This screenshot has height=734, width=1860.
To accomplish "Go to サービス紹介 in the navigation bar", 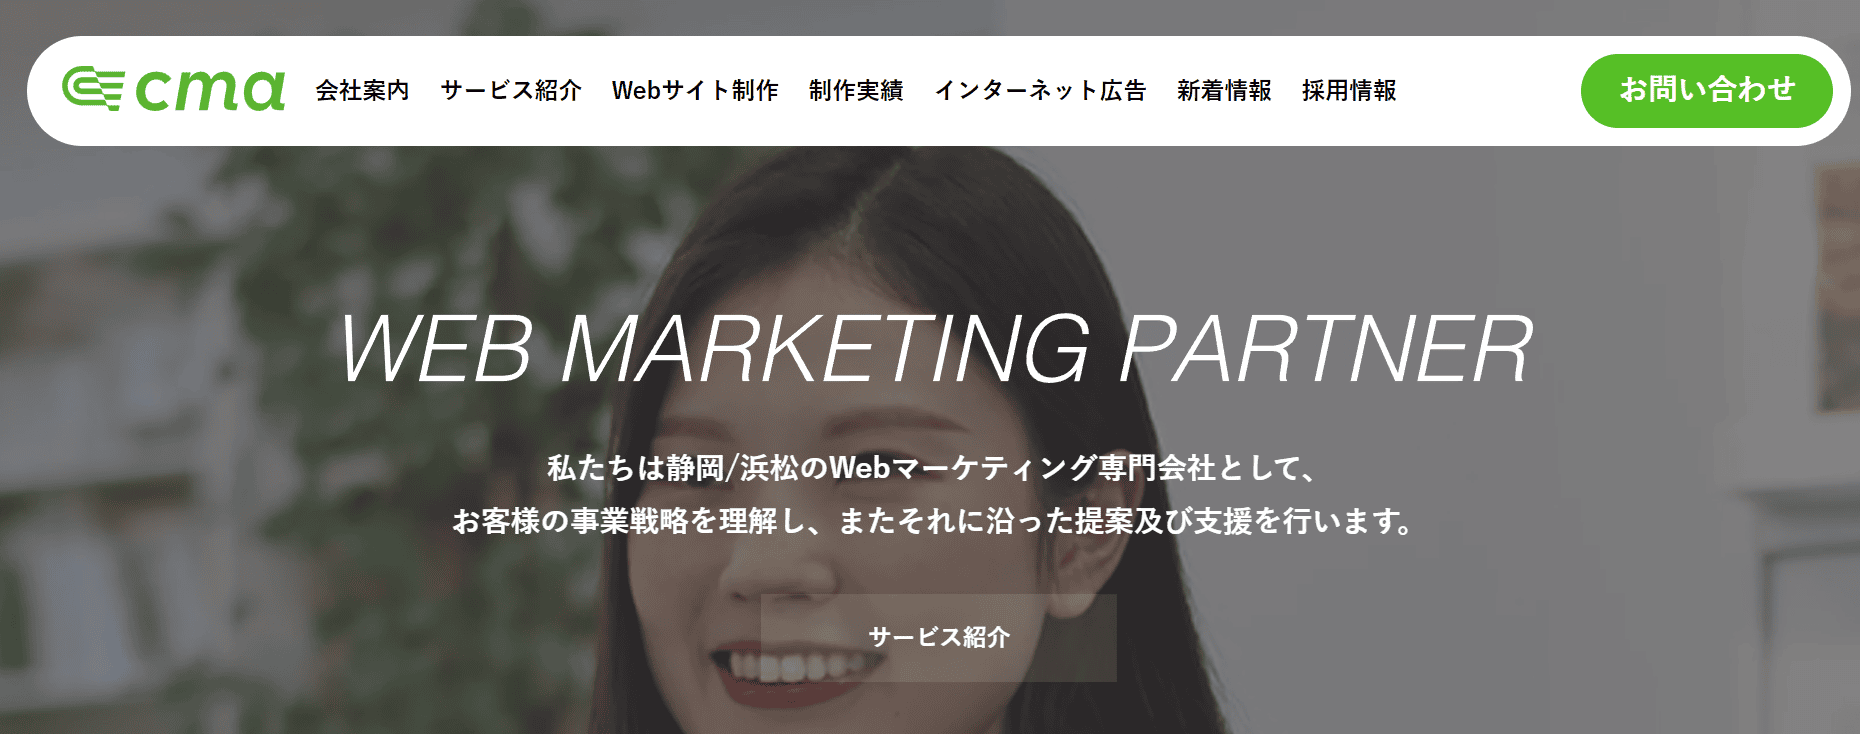I will click(511, 90).
